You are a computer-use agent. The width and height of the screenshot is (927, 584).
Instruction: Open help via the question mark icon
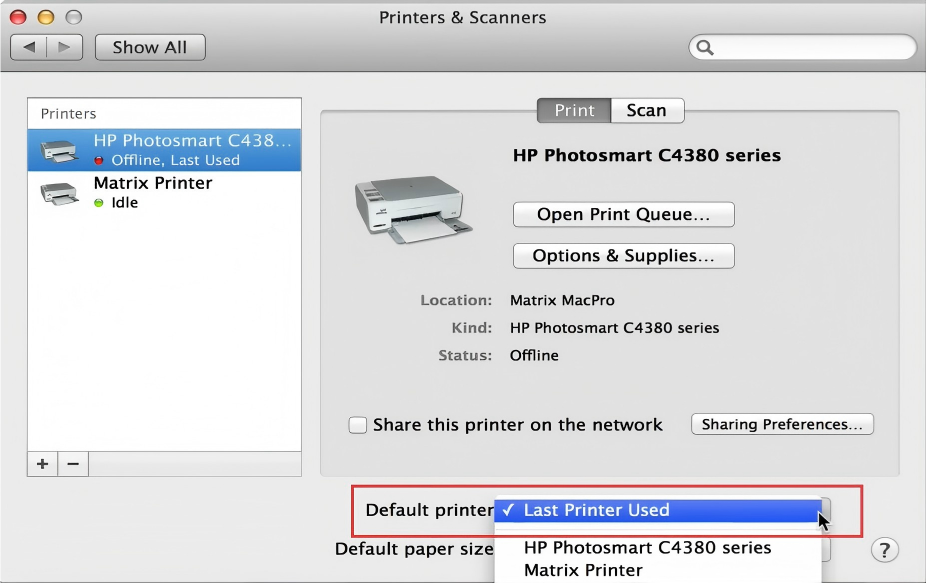point(884,548)
